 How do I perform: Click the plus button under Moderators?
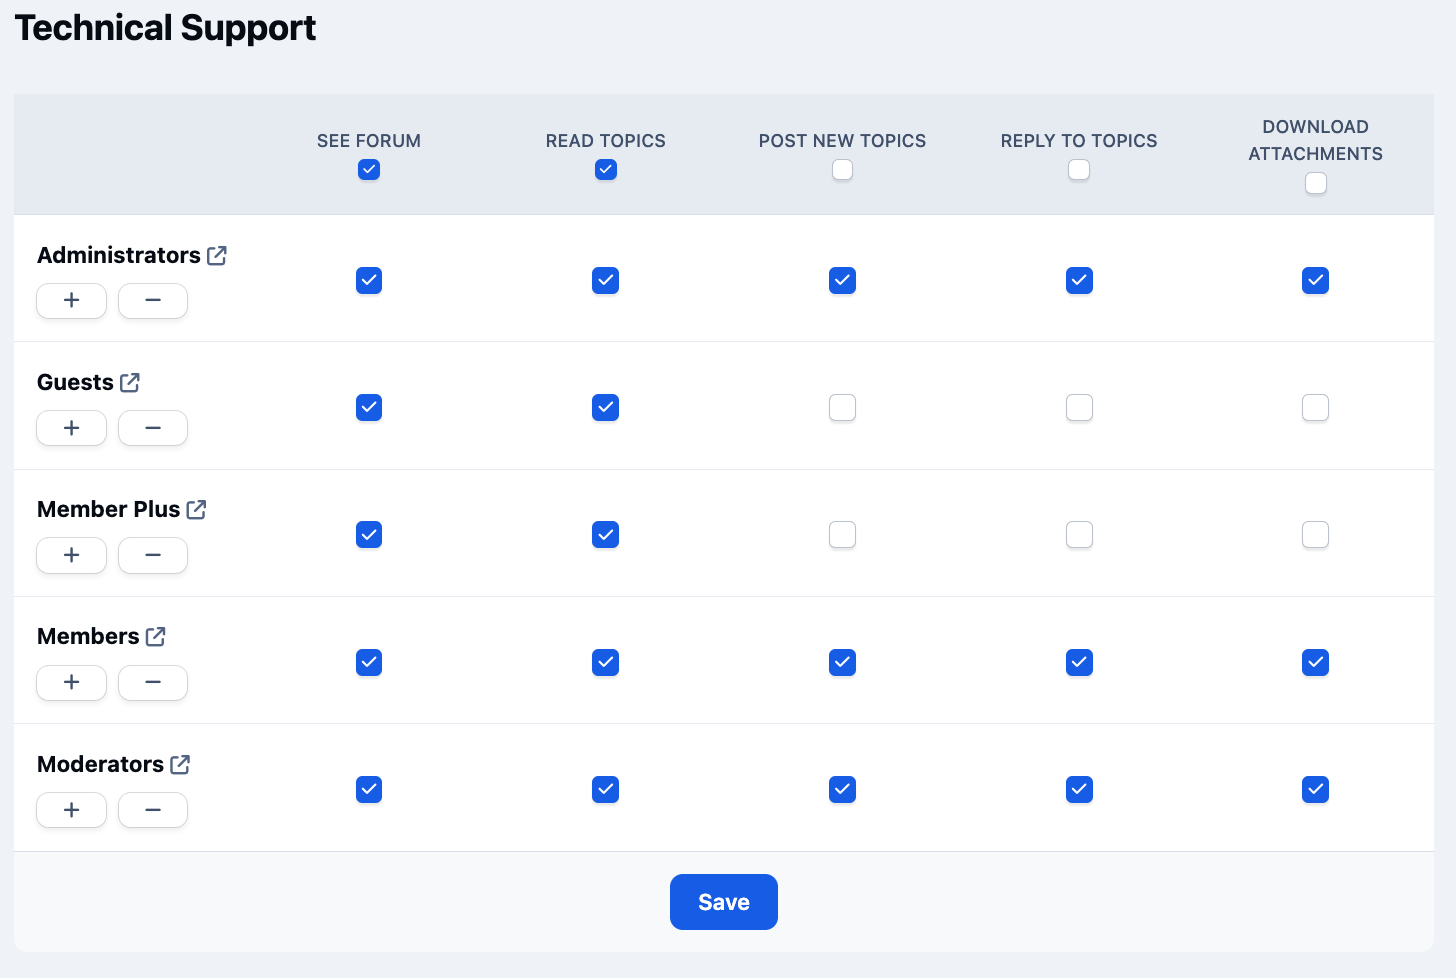72,810
